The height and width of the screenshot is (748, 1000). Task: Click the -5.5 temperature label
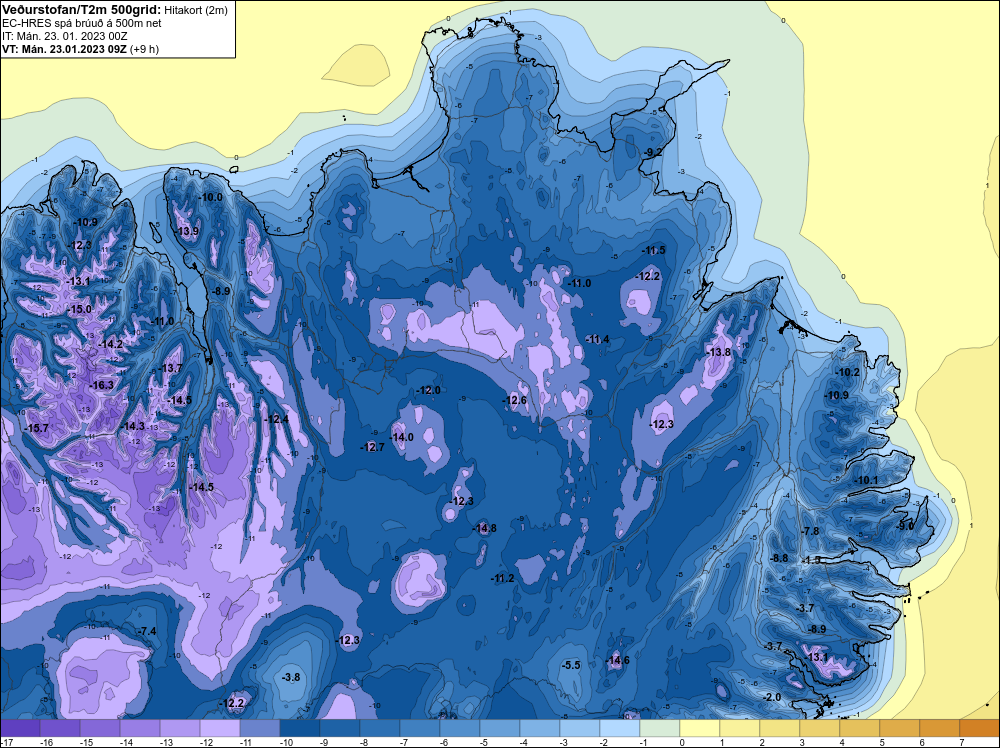tap(571, 665)
